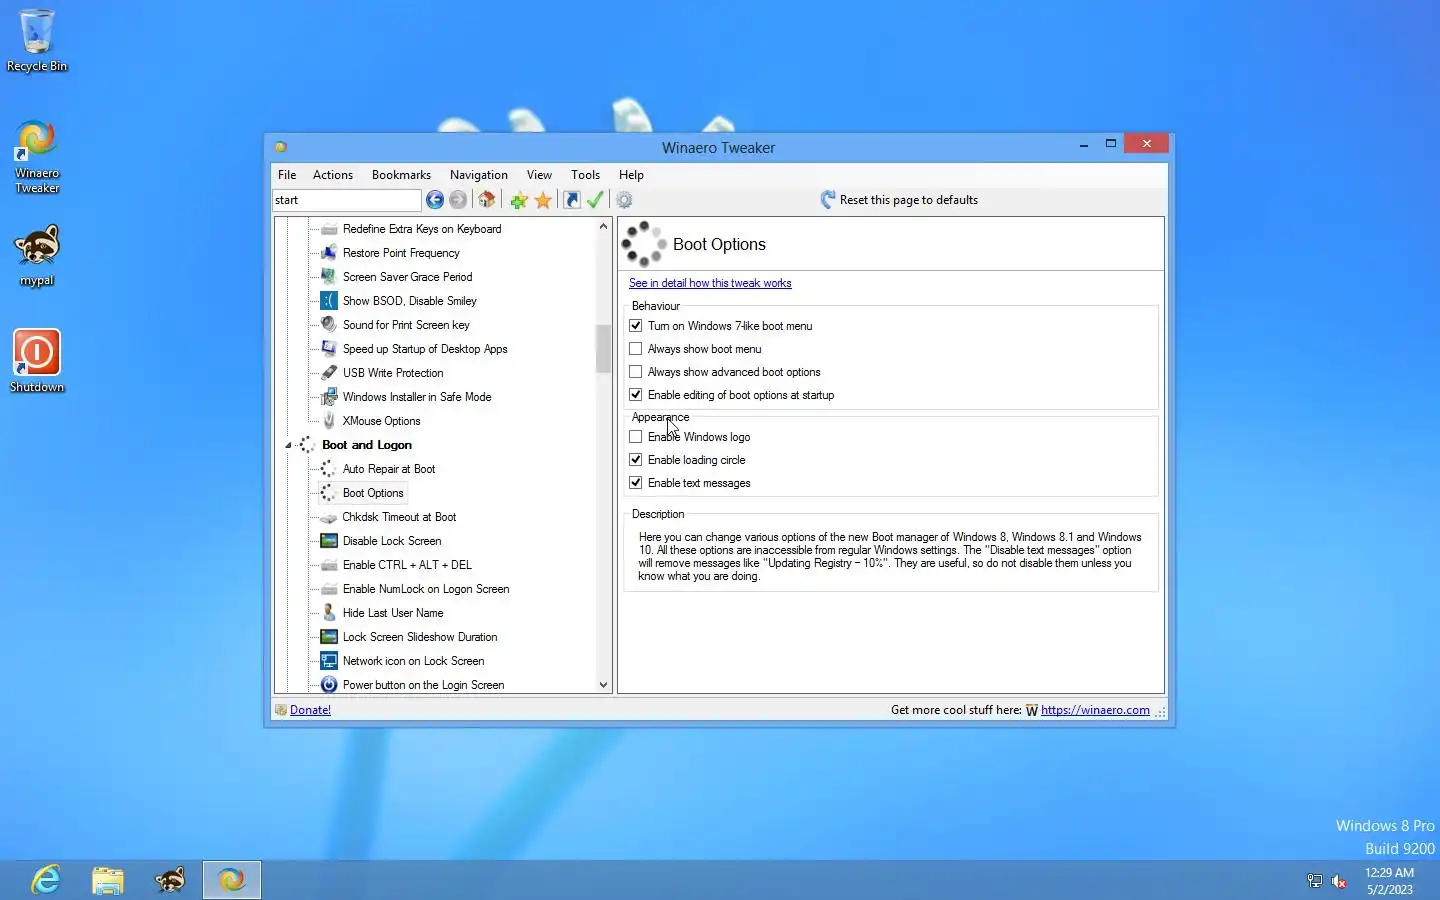
Task: Click the green checkmark toolbar icon
Action: click(595, 200)
